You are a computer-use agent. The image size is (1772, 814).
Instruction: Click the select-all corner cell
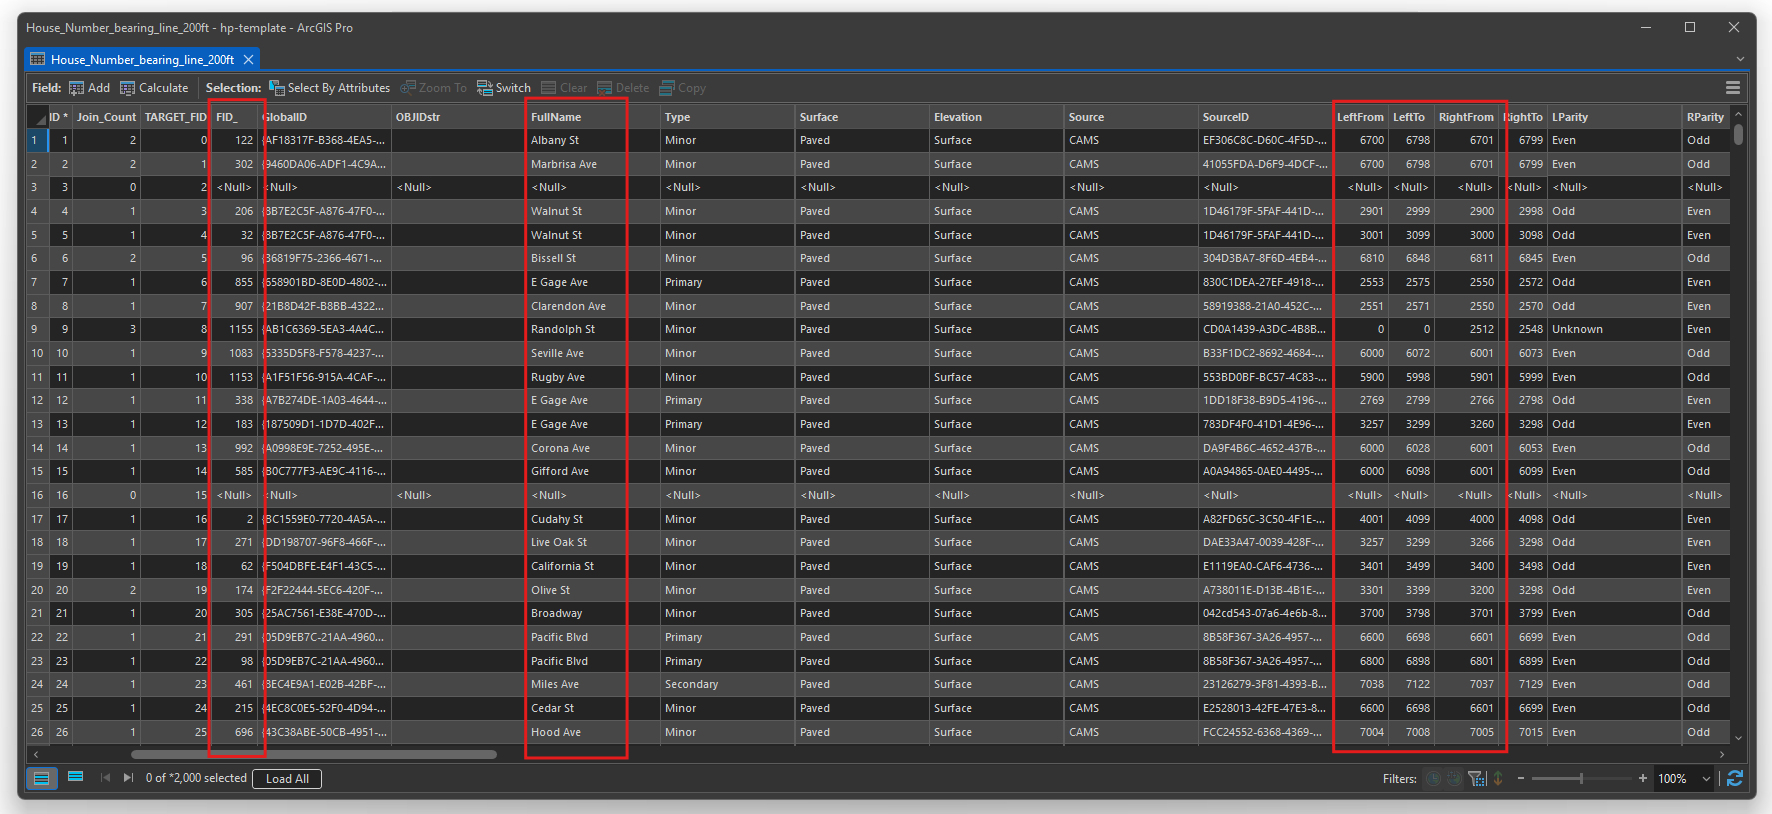pos(37,117)
